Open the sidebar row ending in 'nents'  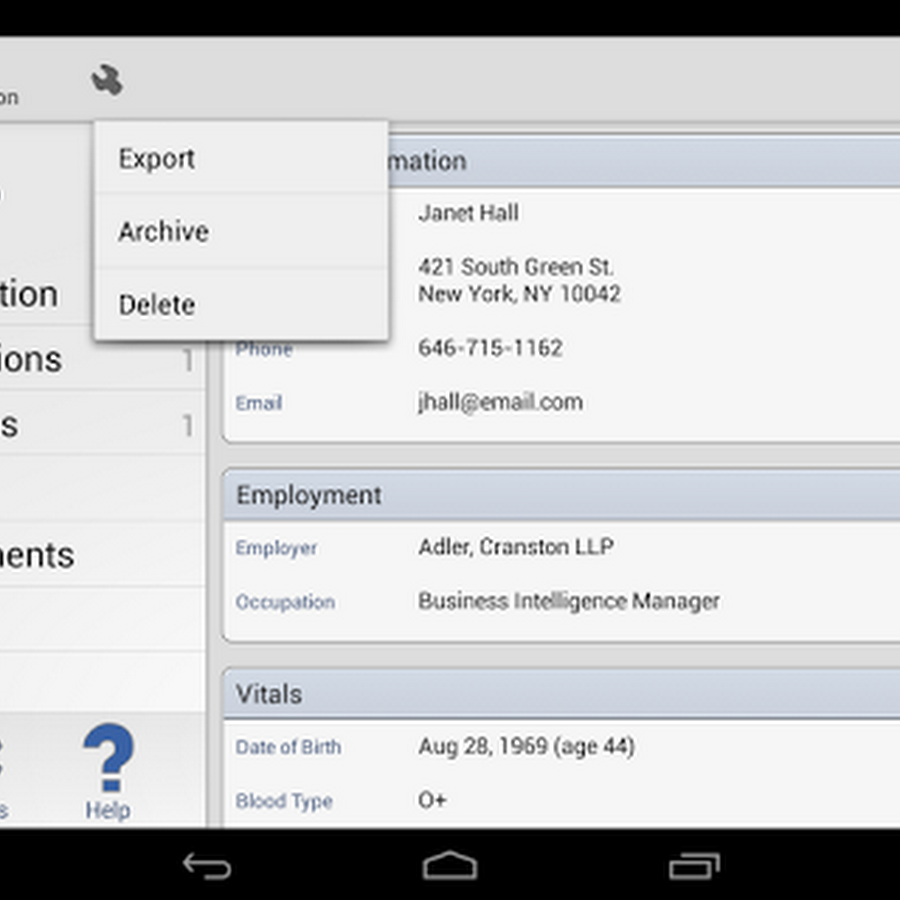tap(102, 554)
